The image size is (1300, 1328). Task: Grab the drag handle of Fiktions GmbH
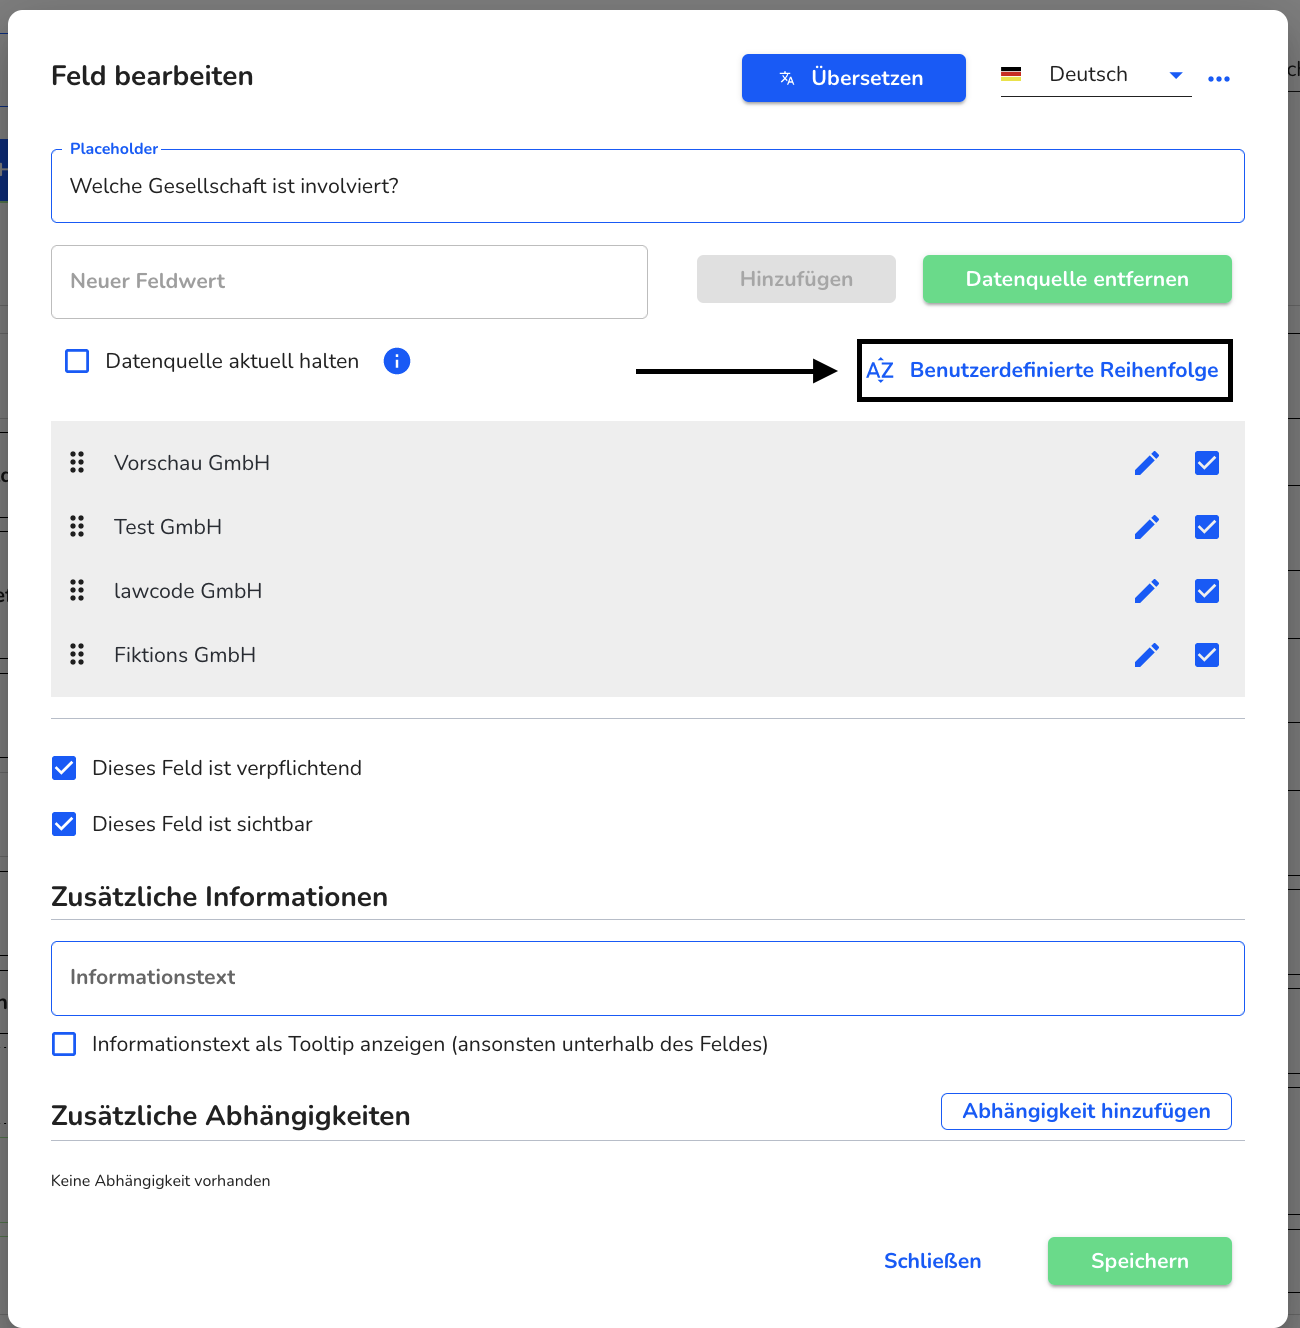click(77, 654)
